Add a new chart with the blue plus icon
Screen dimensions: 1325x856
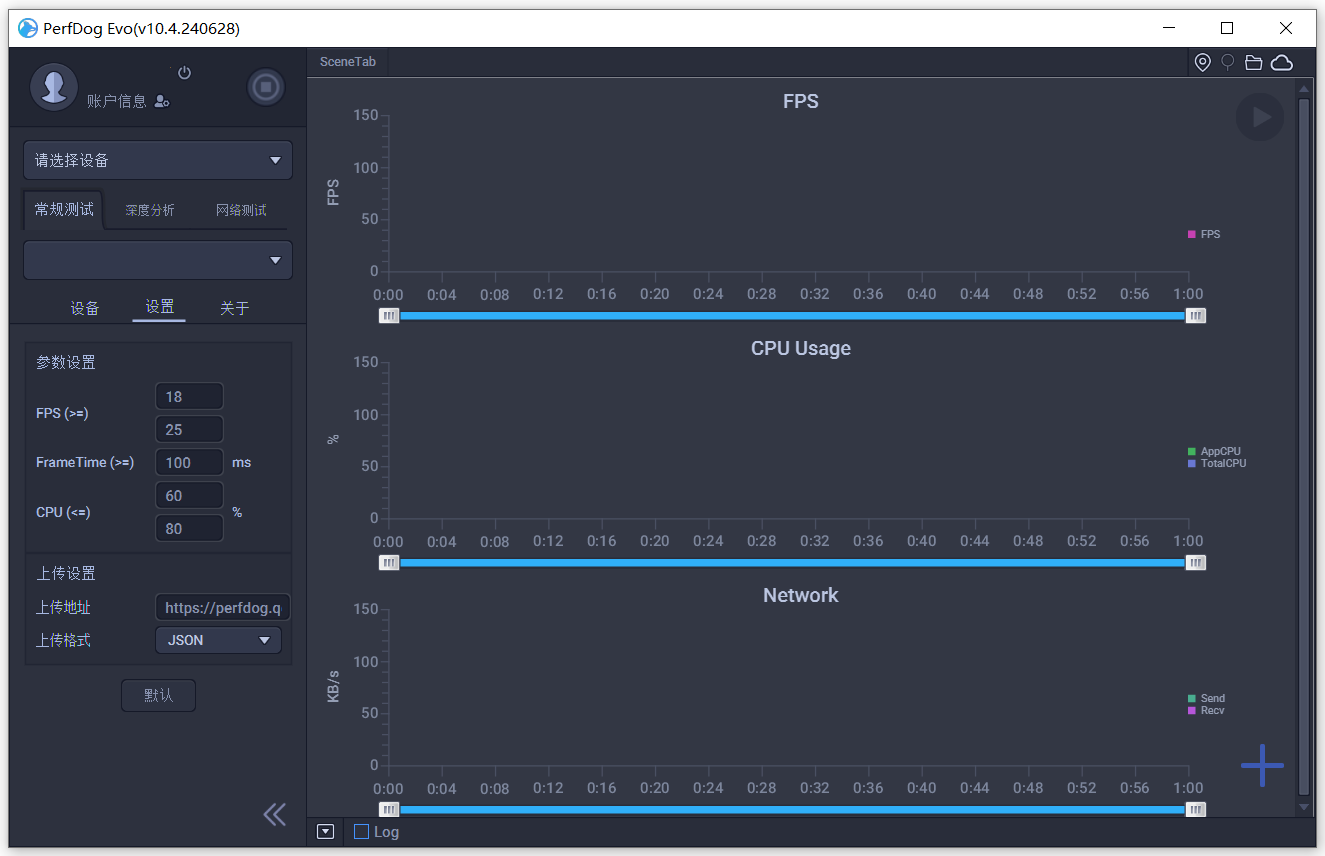(1262, 765)
